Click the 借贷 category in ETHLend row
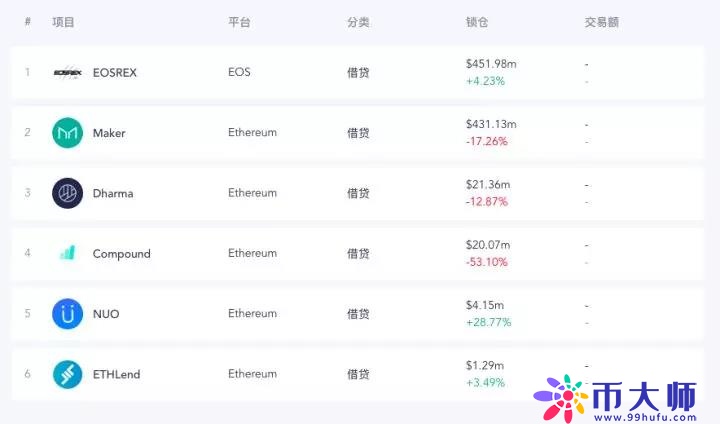Viewport: 720px width, 424px height. (358, 374)
